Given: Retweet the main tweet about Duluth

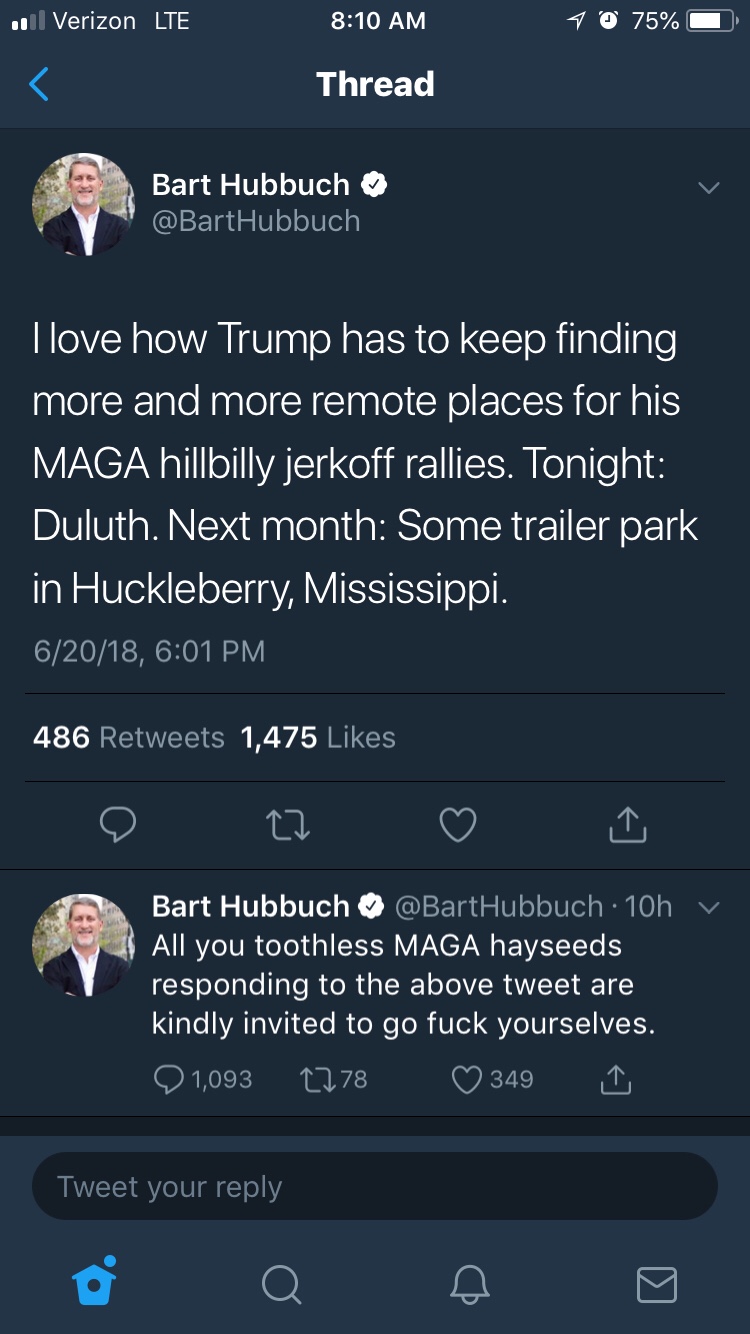Looking at the screenshot, I should coord(288,825).
